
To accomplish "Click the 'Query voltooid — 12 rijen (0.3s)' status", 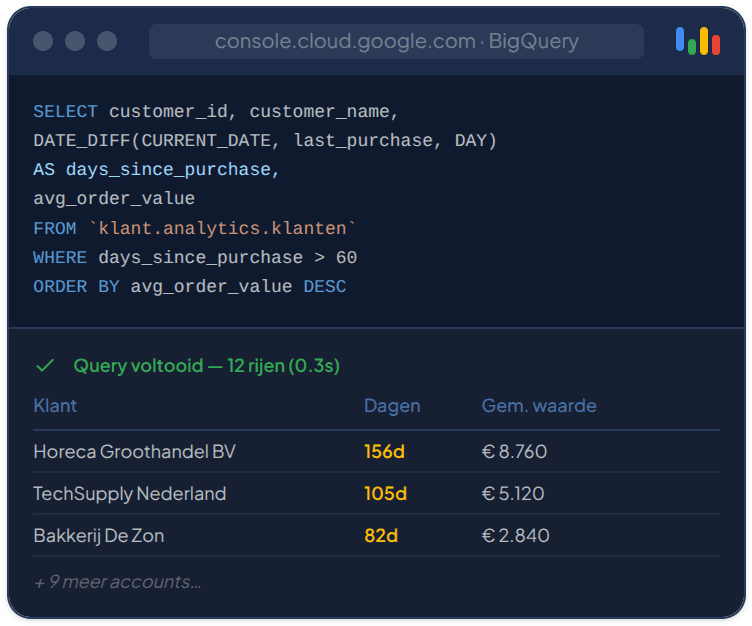I will [207, 366].
